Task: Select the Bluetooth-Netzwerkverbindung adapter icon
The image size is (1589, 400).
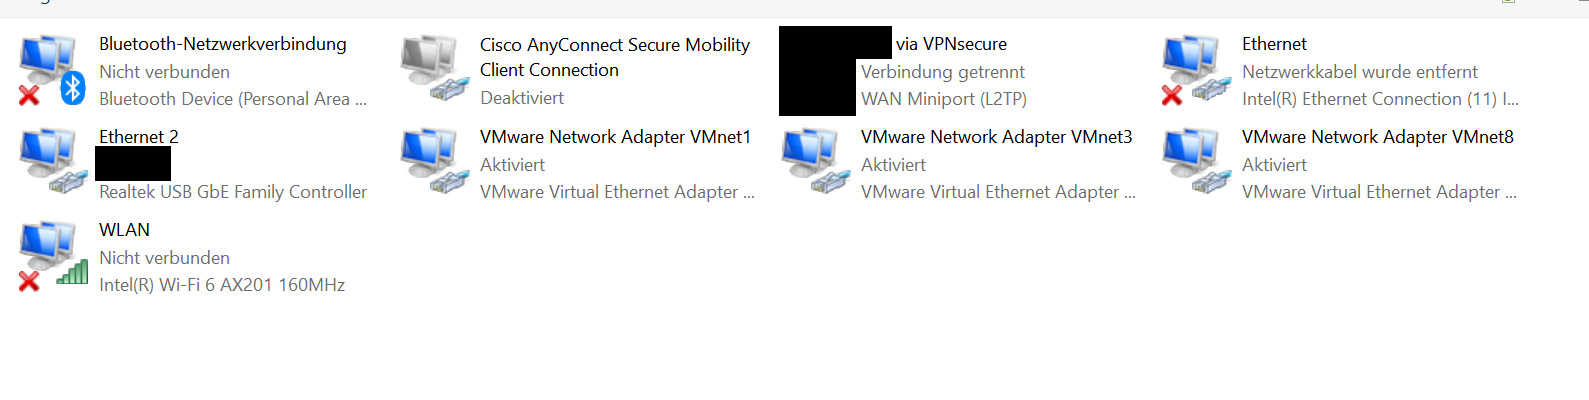Action: (x=52, y=70)
